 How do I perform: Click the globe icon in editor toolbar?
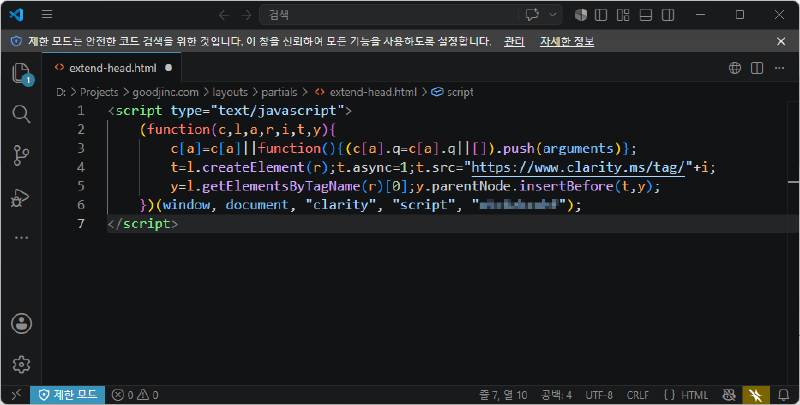[735, 68]
